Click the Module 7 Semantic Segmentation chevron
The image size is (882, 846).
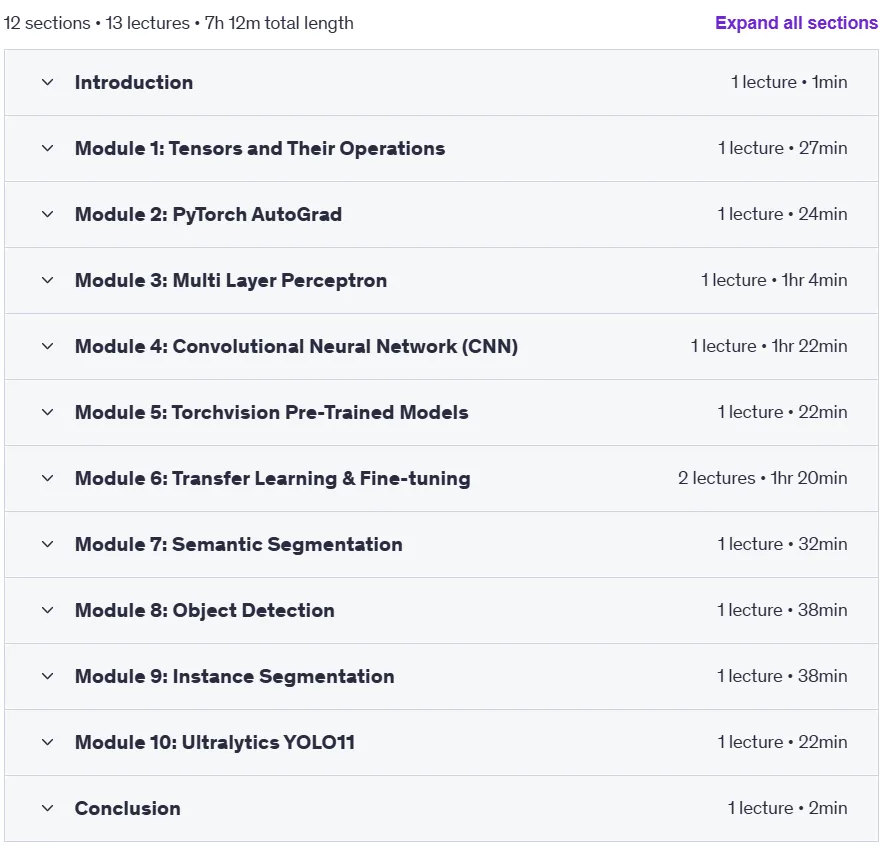pyautogui.click(x=48, y=544)
